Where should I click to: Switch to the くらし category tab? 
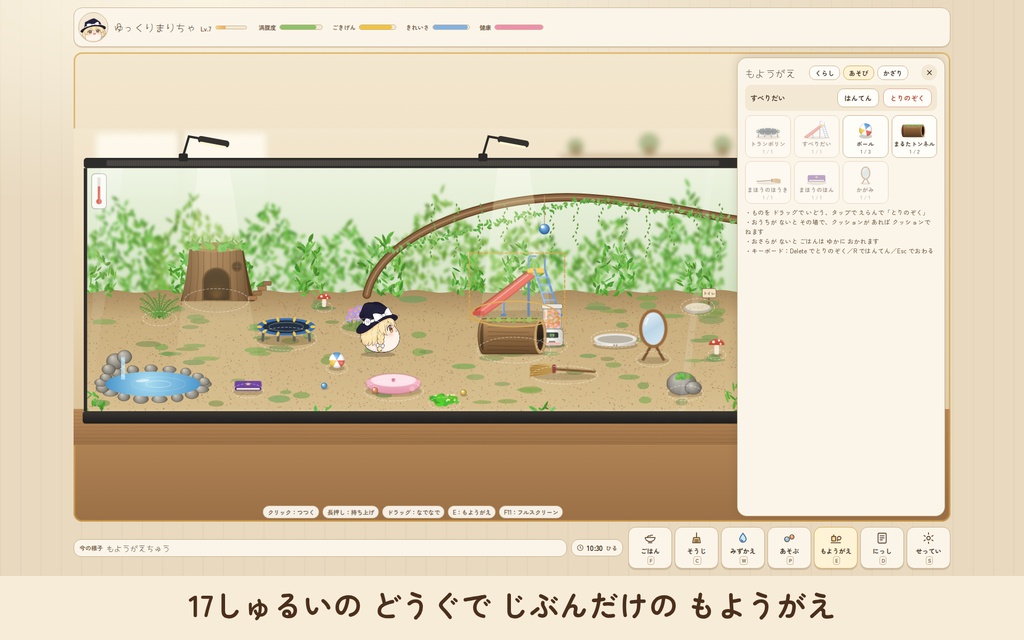824,73
